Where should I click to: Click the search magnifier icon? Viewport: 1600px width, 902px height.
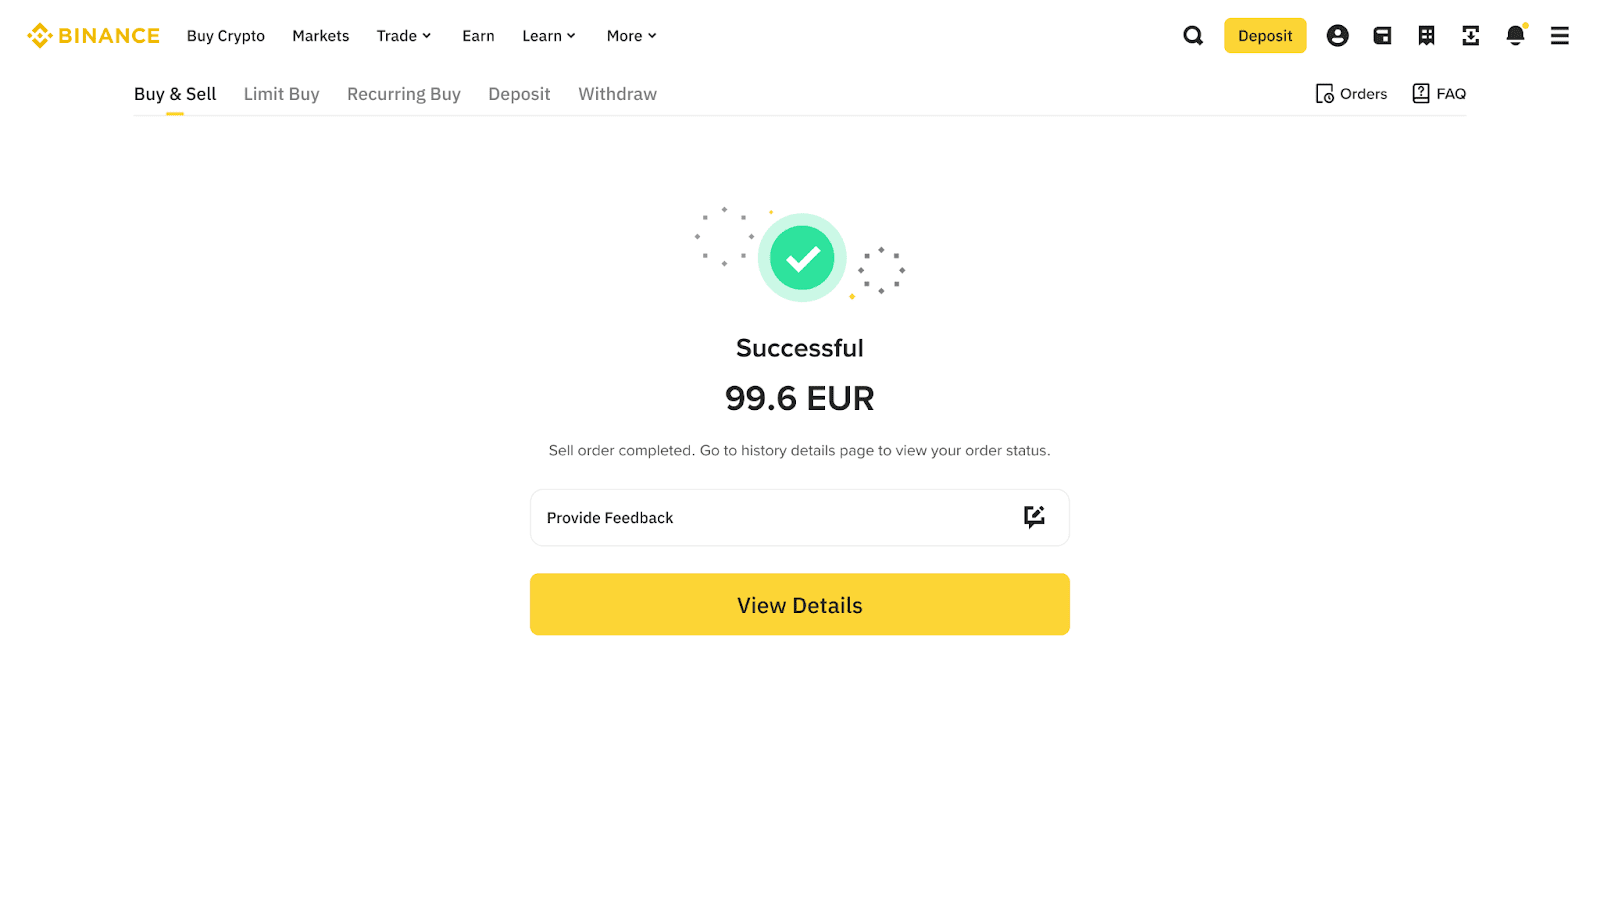pyautogui.click(x=1193, y=36)
